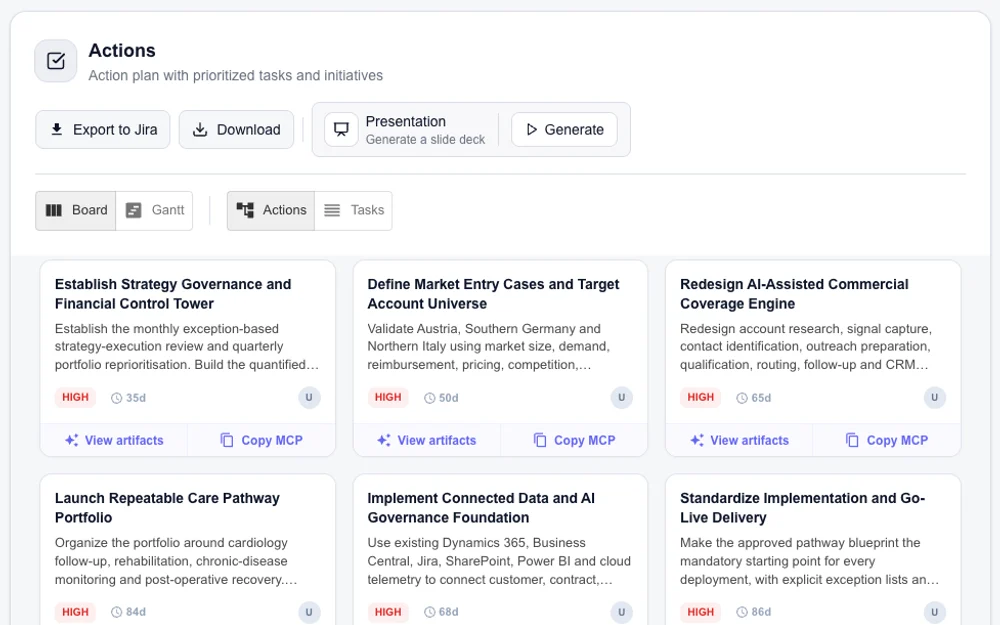The width and height of the screenshot is (1000, 625).
Task: Click user avatar on Market Entry Cases card
Action: click(622, 397)
